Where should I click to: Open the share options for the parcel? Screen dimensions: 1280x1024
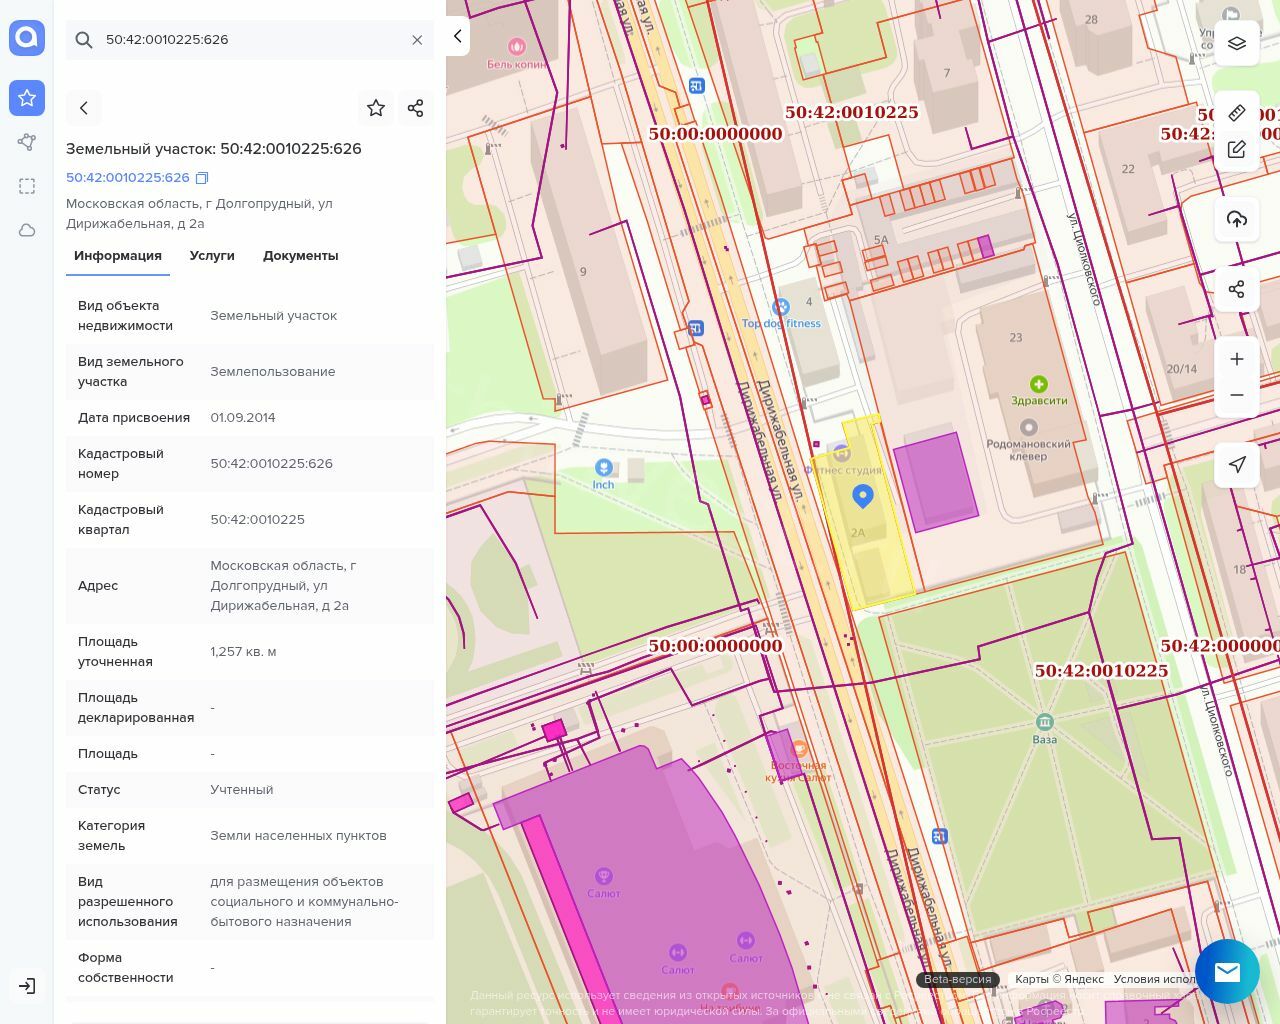[x=416, y=108]
